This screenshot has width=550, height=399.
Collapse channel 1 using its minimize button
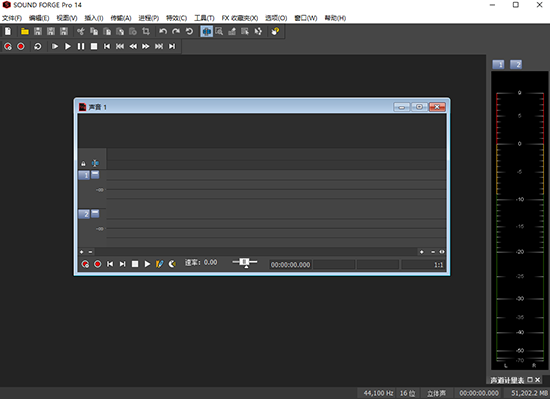click(95, 174)
